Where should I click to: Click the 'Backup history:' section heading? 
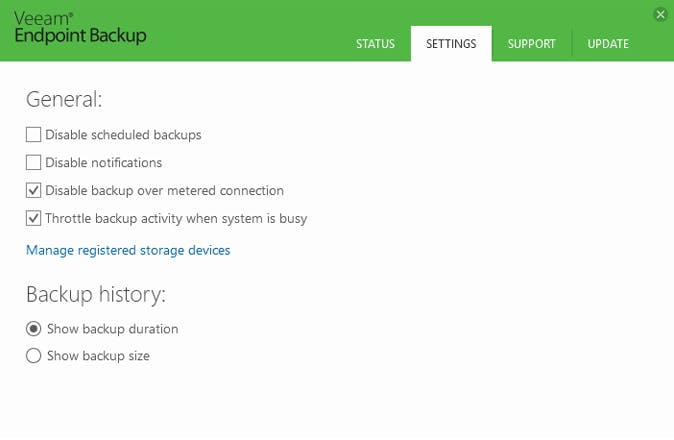(95, 294)
